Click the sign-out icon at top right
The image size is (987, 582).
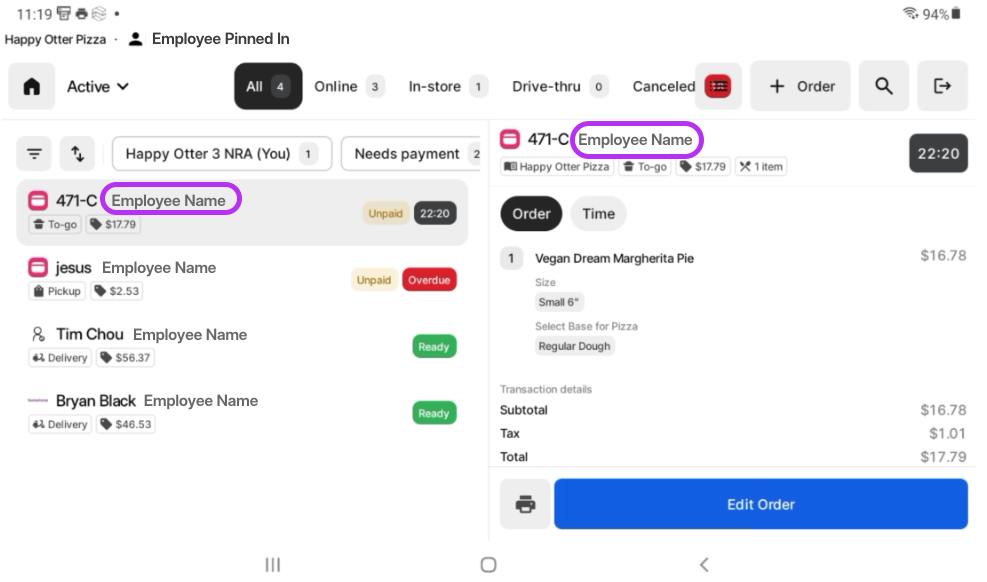pos(942,86)
